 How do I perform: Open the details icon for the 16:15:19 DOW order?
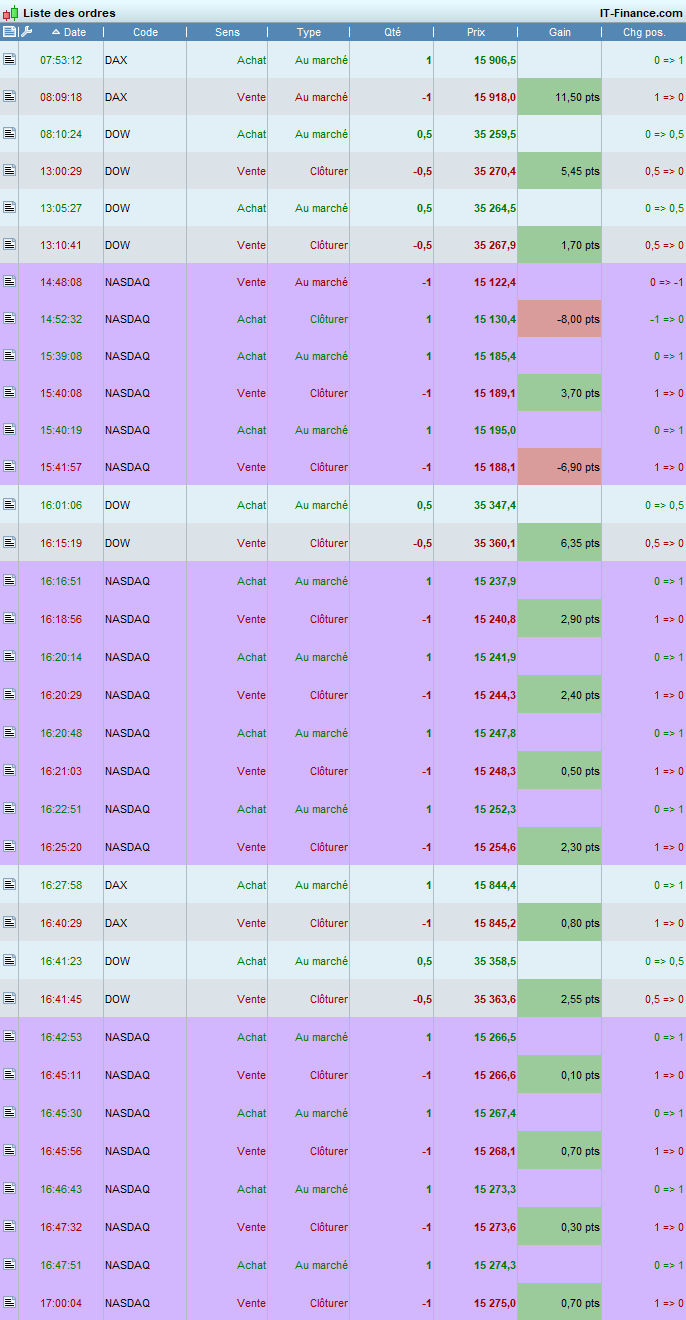(9, 543)
